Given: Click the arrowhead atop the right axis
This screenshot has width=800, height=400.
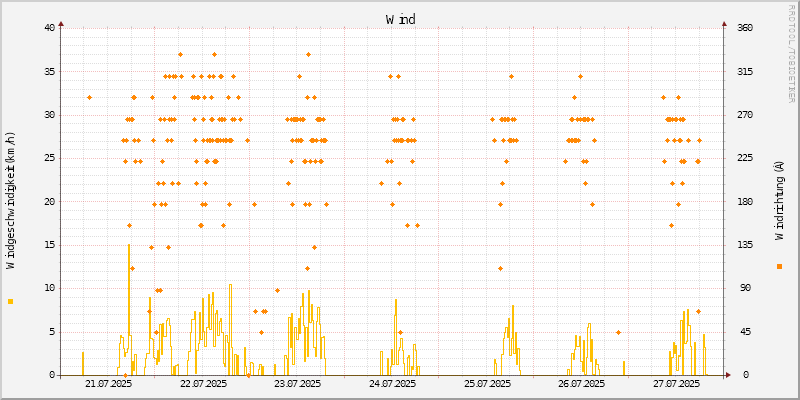Looking at the screenshot, I should (724, 22).
